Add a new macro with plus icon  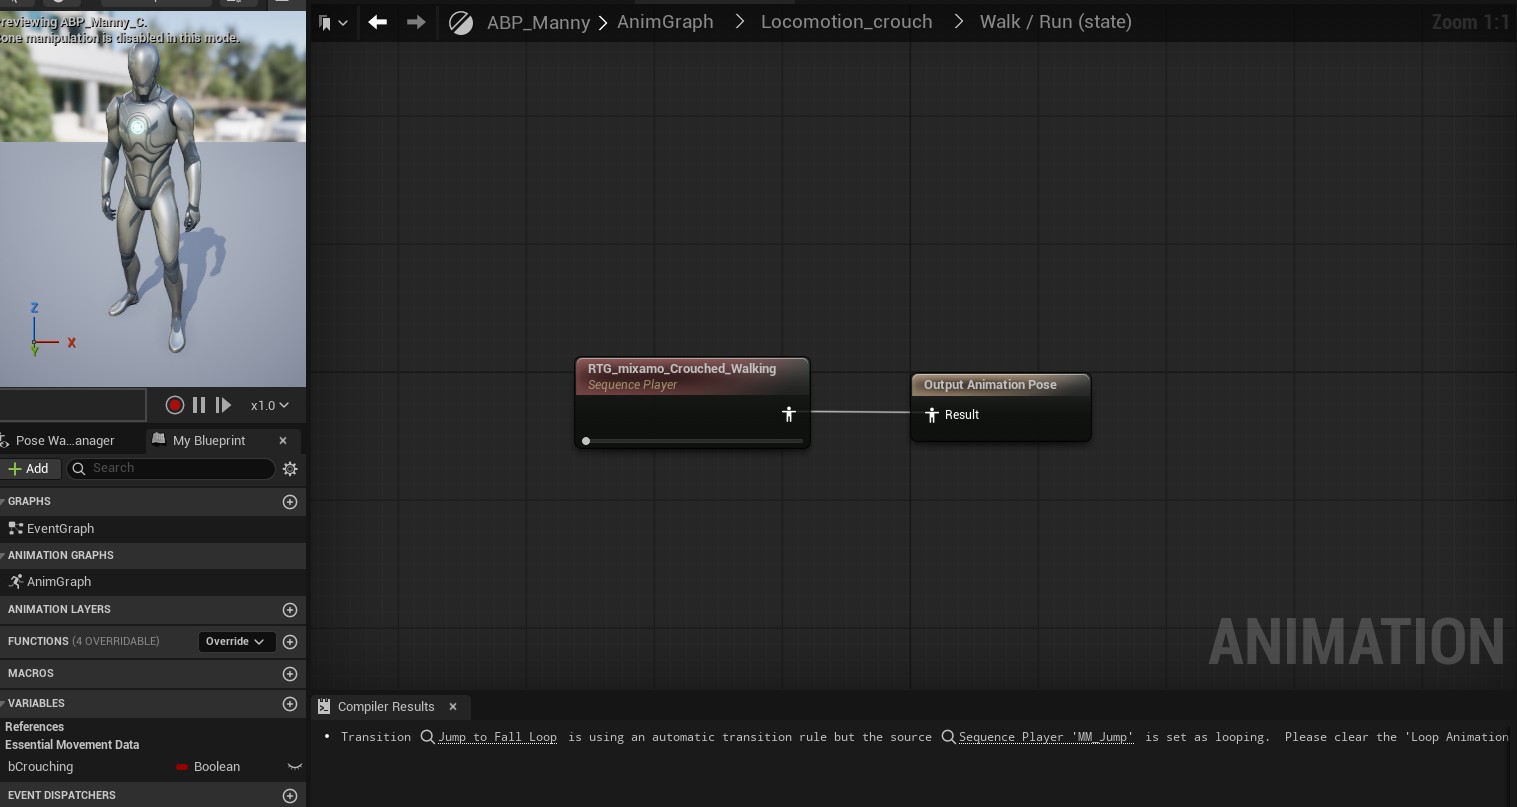(290, 674)
